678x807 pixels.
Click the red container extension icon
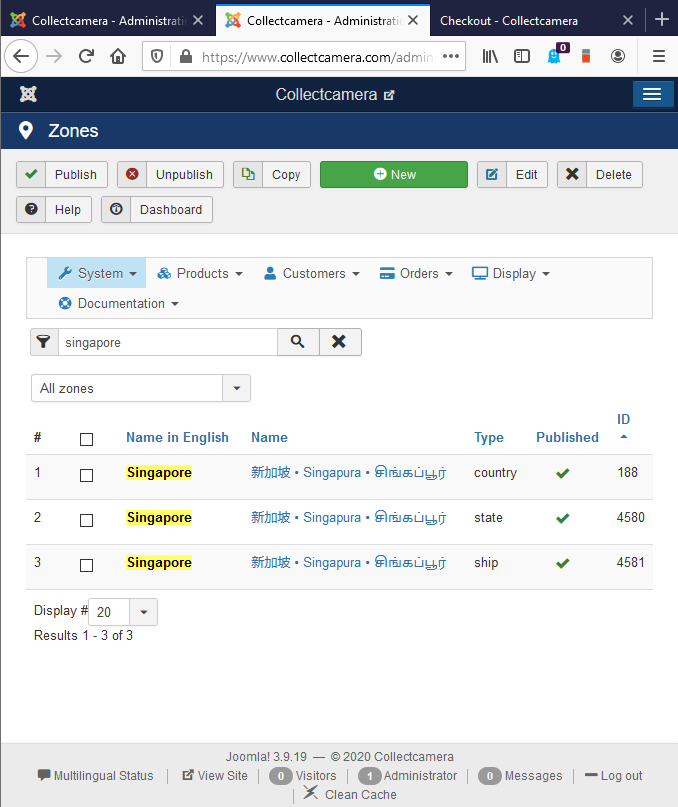pos(586,56)
